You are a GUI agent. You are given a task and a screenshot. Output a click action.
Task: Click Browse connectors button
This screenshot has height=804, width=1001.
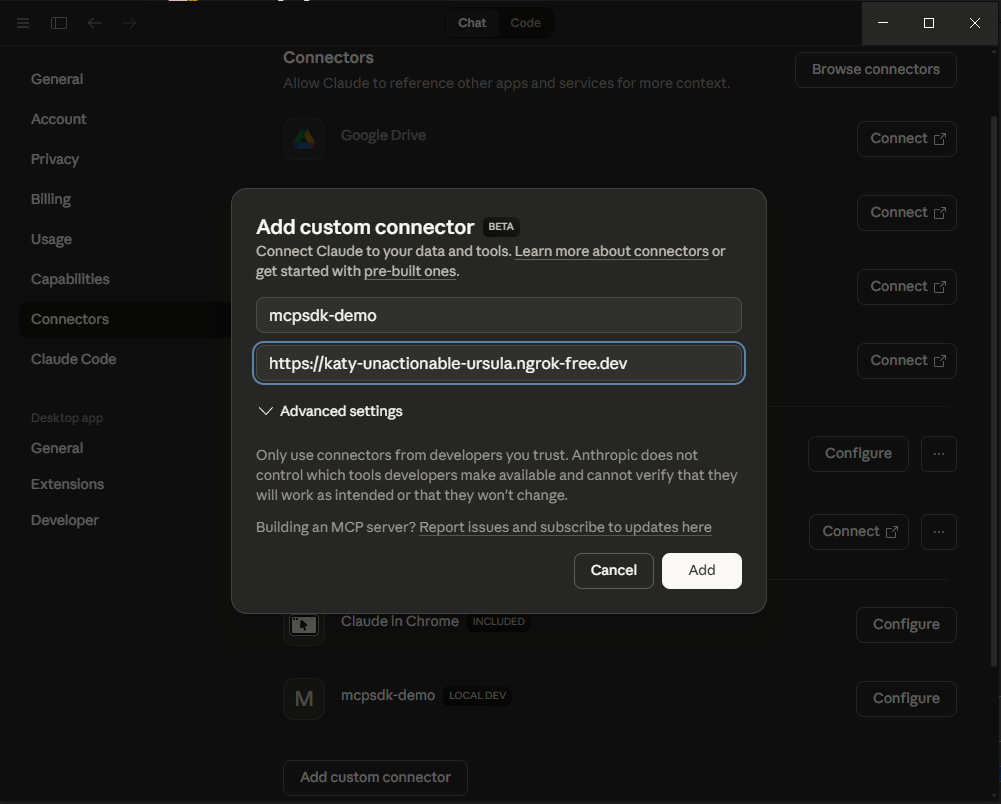coord(875,70)
